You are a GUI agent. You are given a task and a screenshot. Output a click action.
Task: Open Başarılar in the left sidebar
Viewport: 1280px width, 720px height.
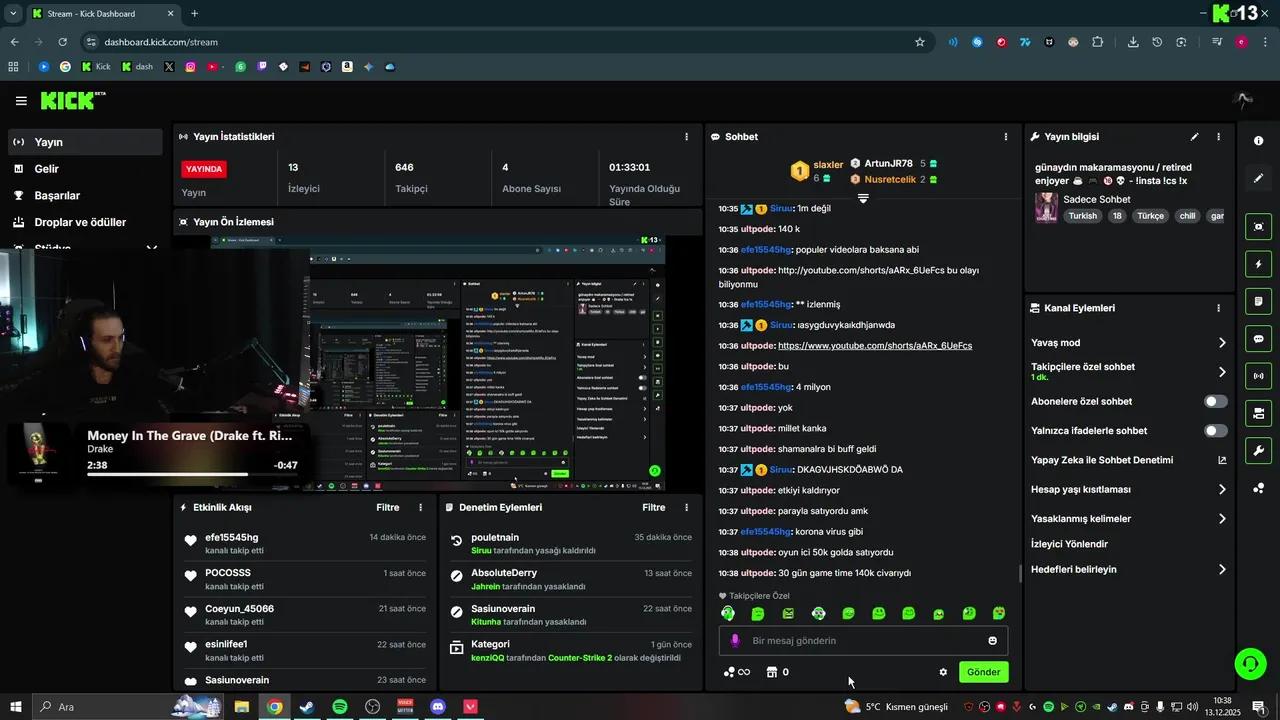(57, 196)
